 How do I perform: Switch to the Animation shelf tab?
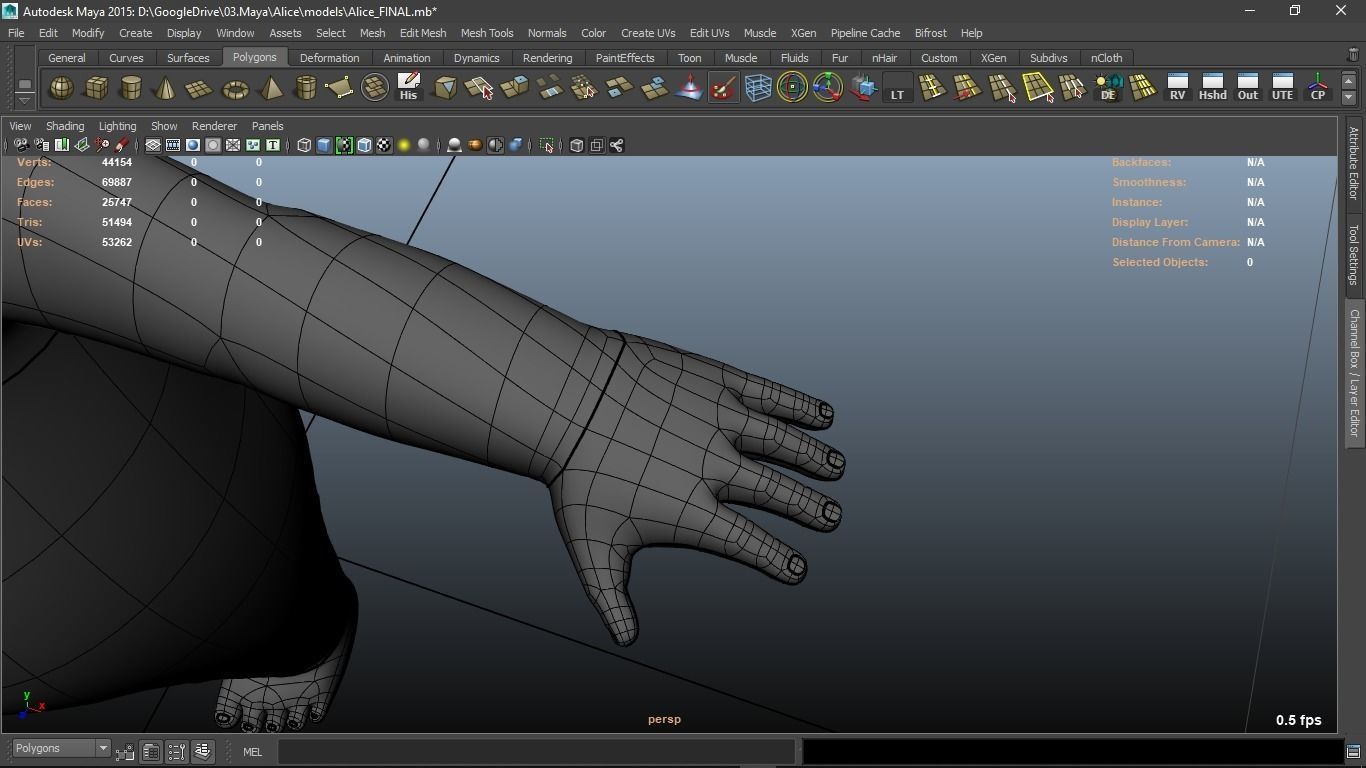(x=407, y=58)
